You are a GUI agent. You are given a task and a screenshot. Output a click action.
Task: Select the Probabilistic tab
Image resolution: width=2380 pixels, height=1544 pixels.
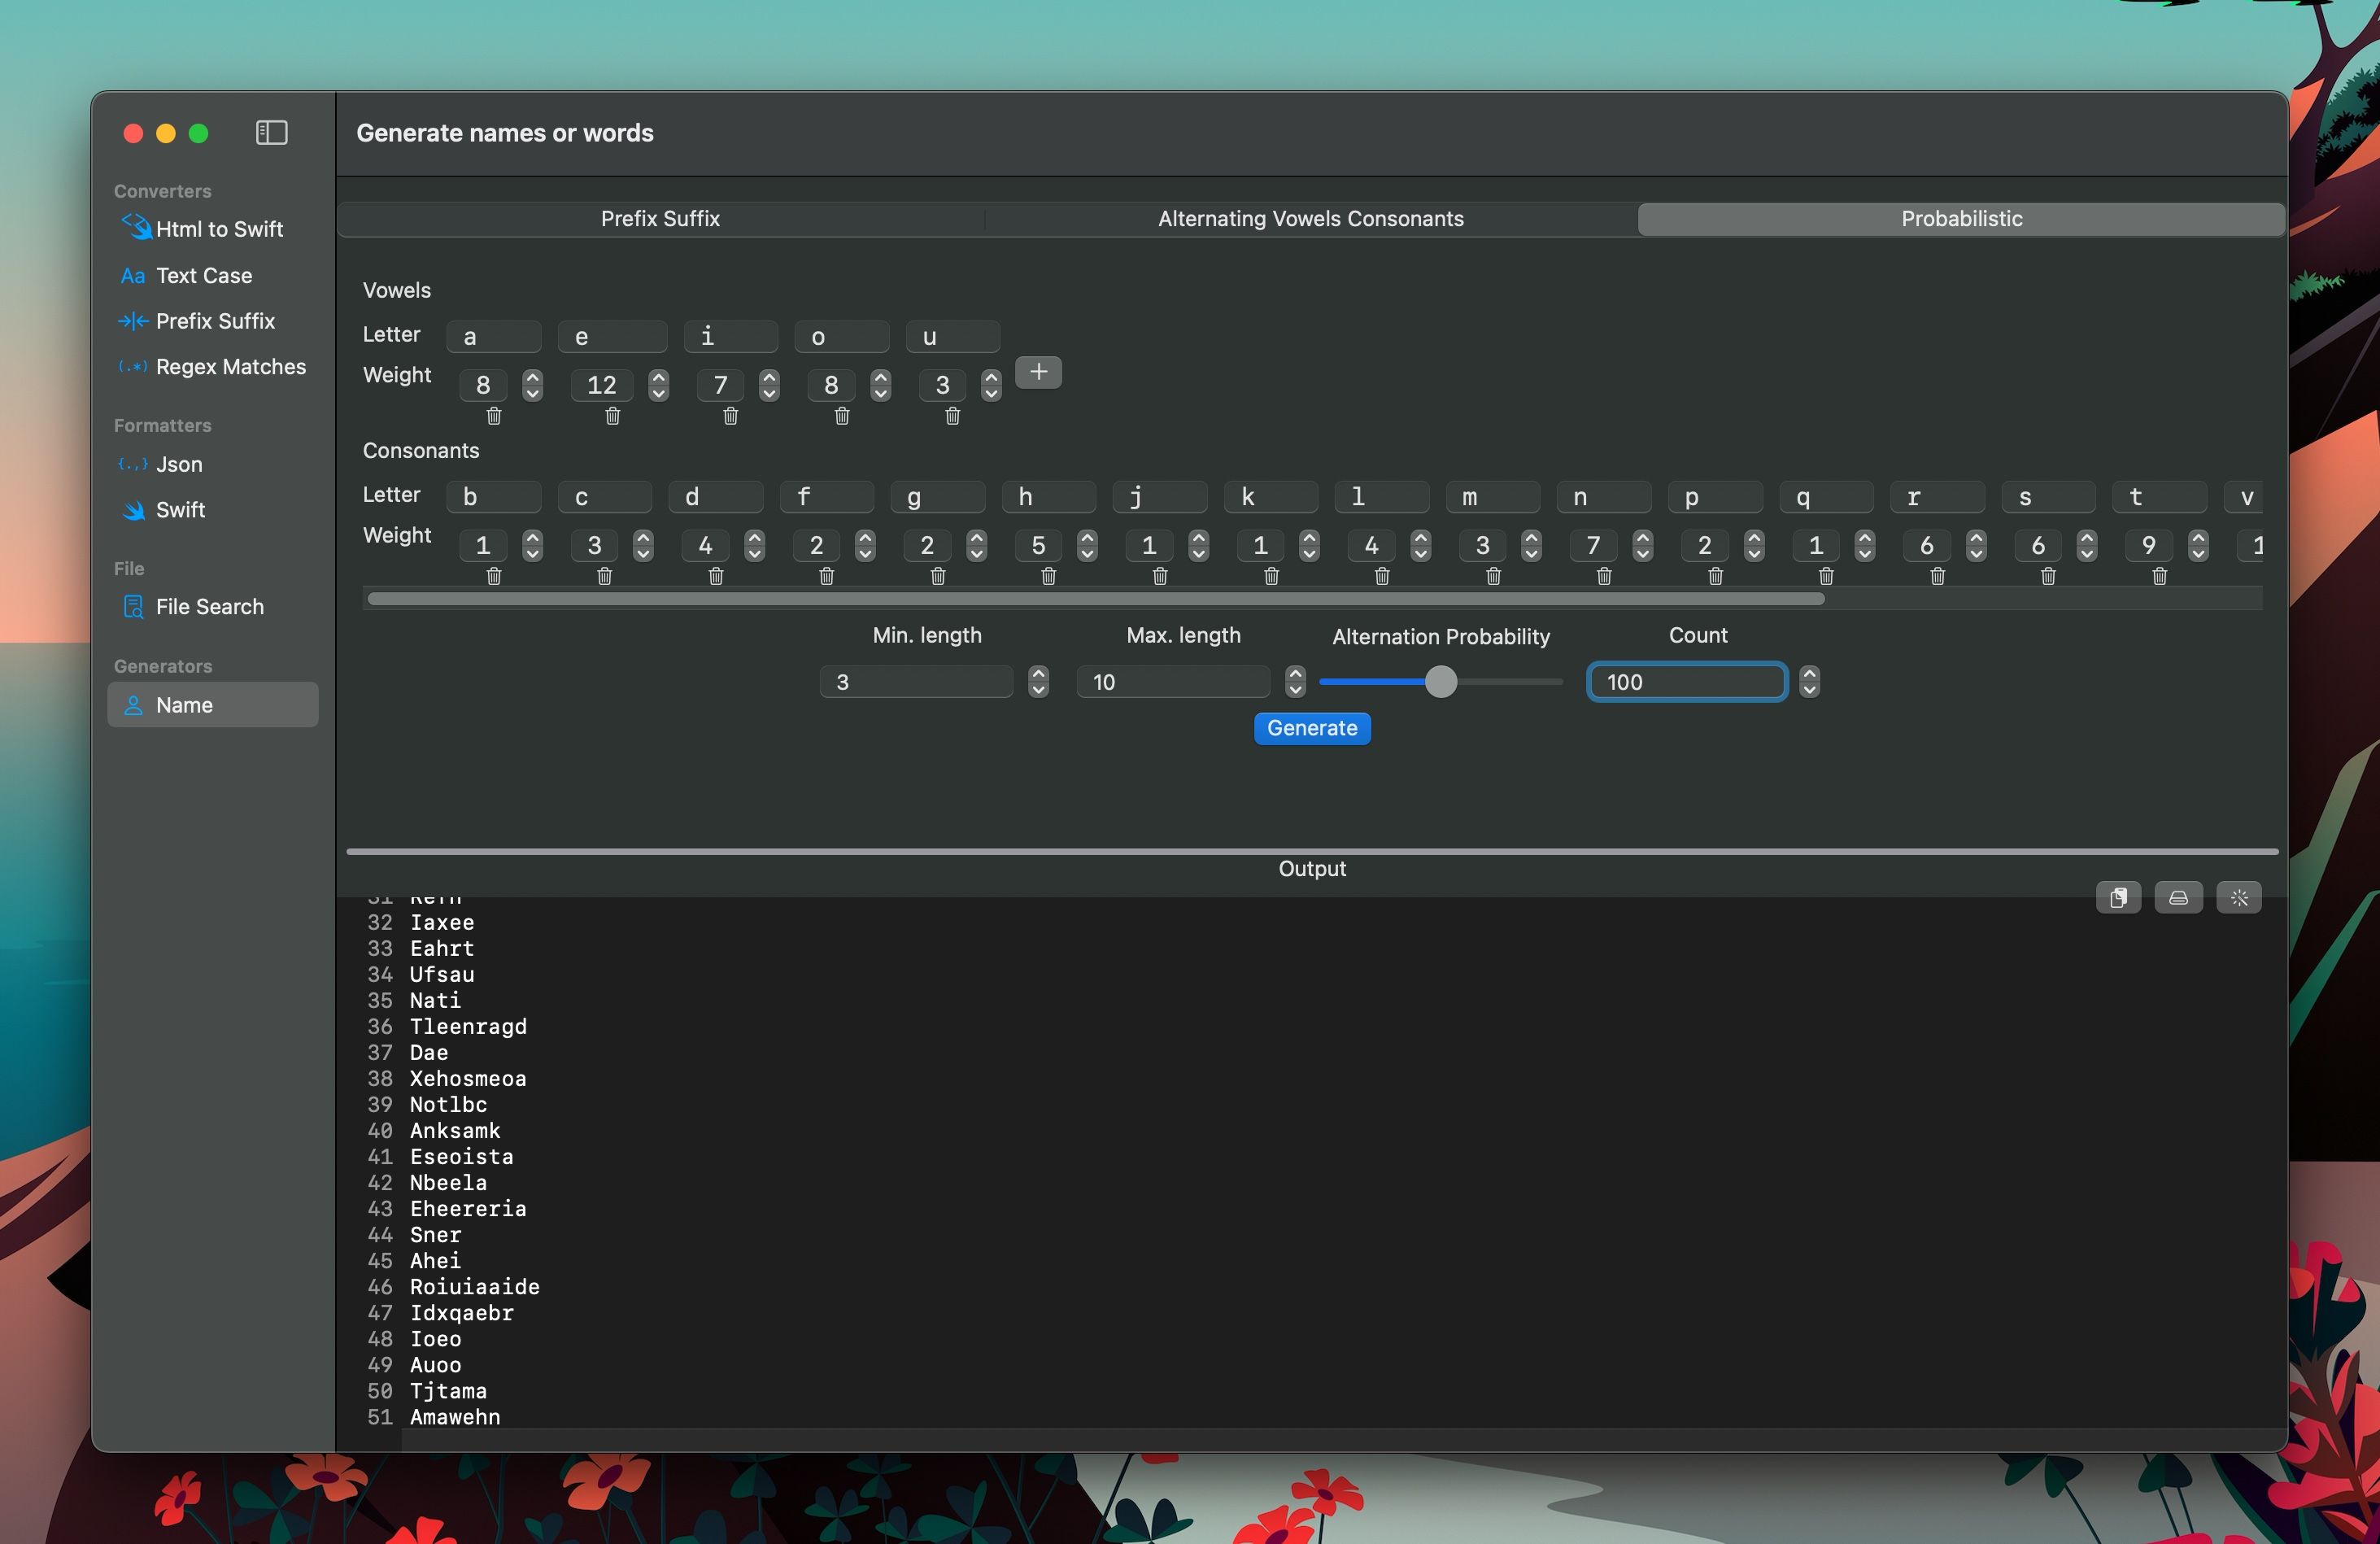point(1961,219)
